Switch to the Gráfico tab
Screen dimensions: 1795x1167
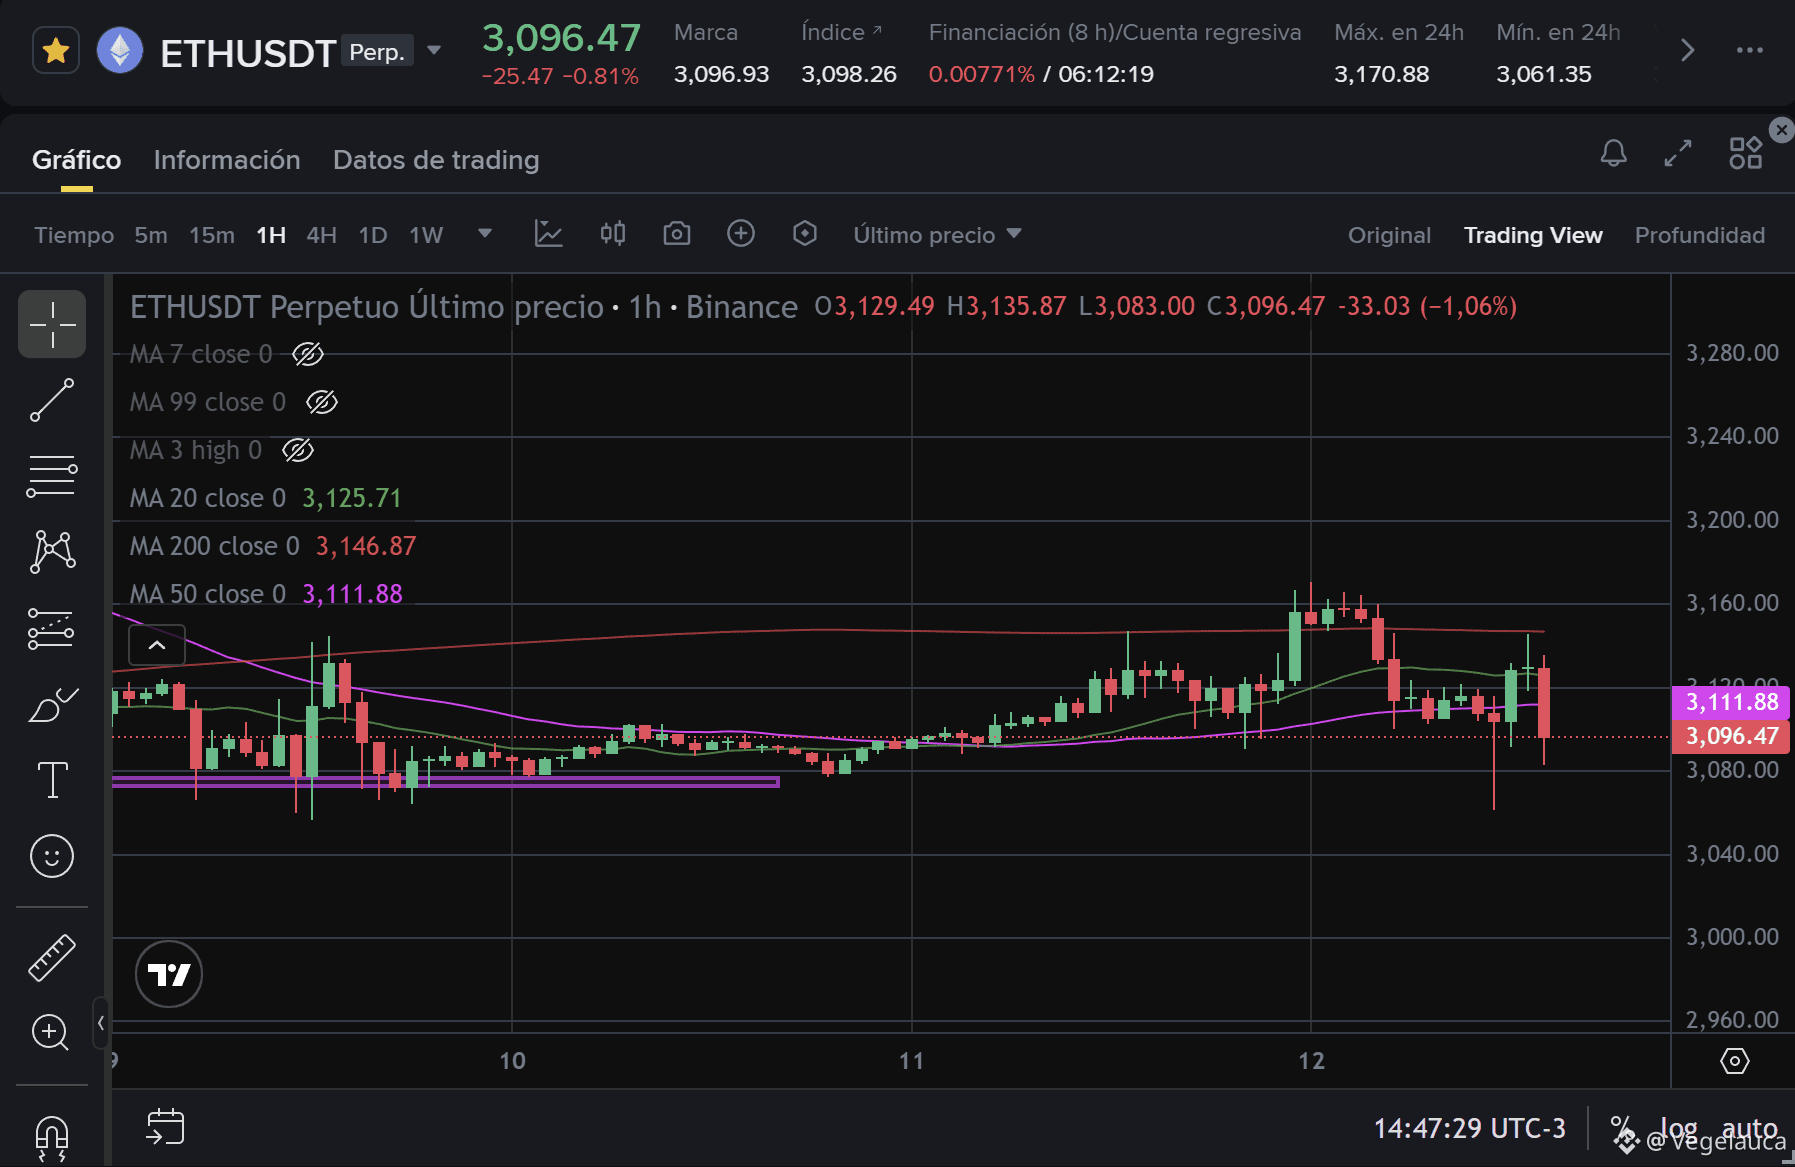tap(76, 160)
